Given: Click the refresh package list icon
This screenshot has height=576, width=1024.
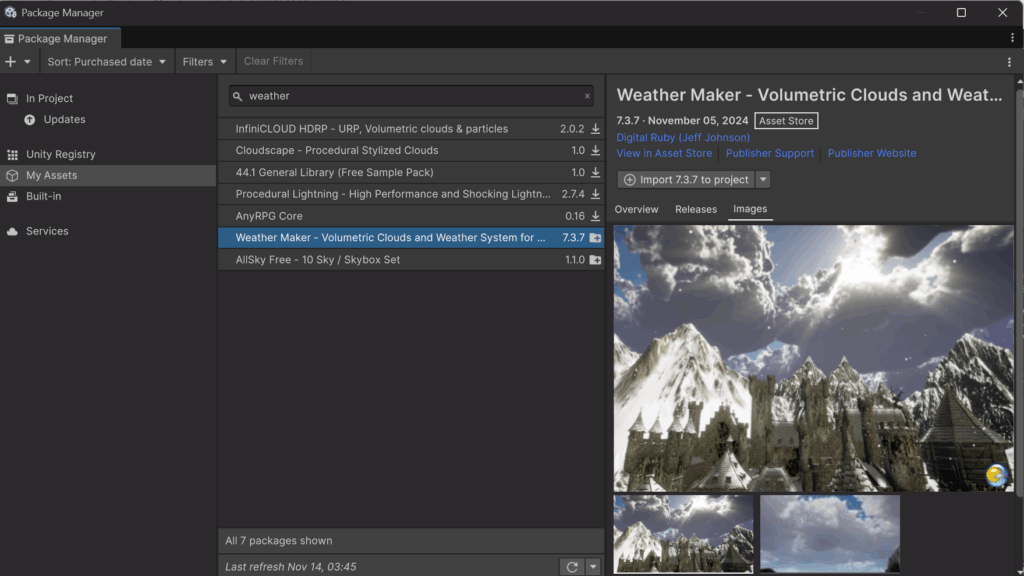Looking at the screenshot, I should click(x=572, y=567).
